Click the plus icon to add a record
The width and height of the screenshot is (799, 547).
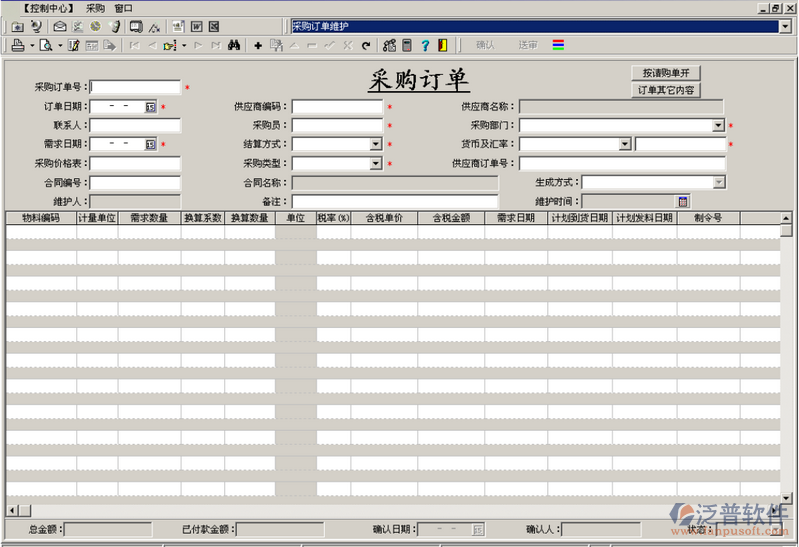[258, 45]
